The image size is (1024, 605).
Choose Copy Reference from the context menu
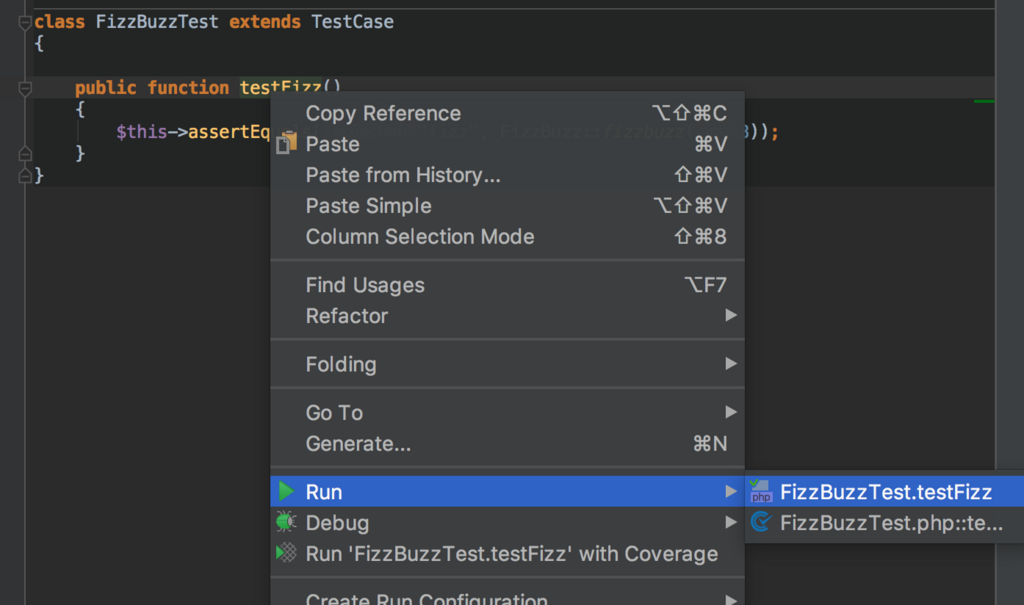point(383,114)
